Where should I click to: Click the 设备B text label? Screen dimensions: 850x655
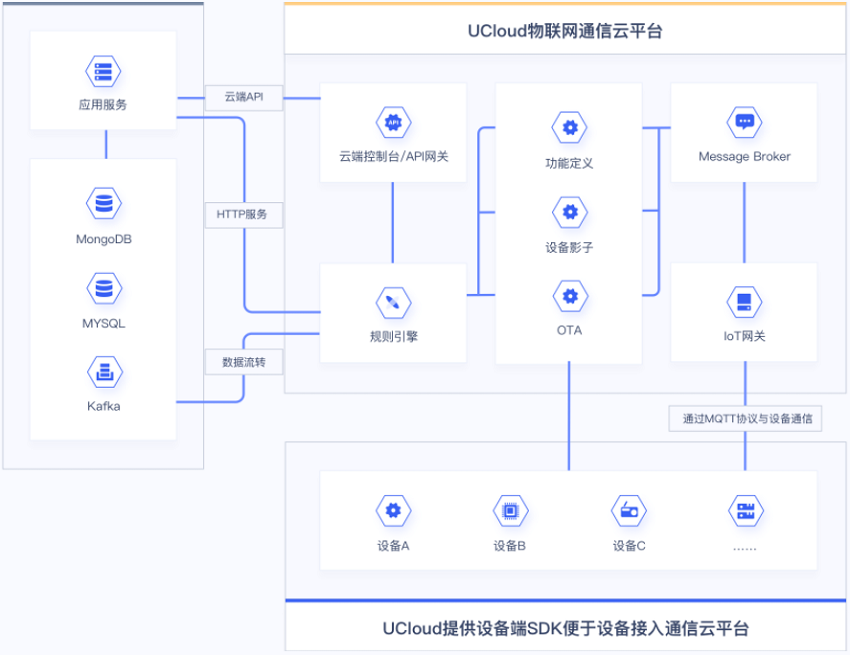510,546
